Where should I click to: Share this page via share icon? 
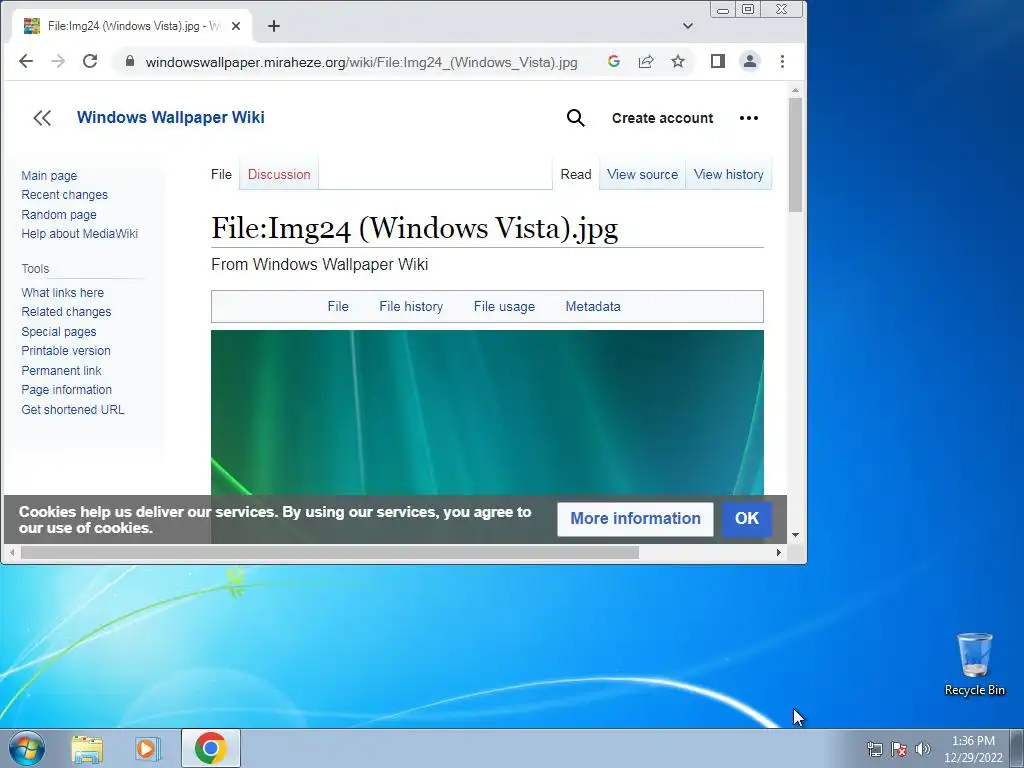(x=646, y=61)
